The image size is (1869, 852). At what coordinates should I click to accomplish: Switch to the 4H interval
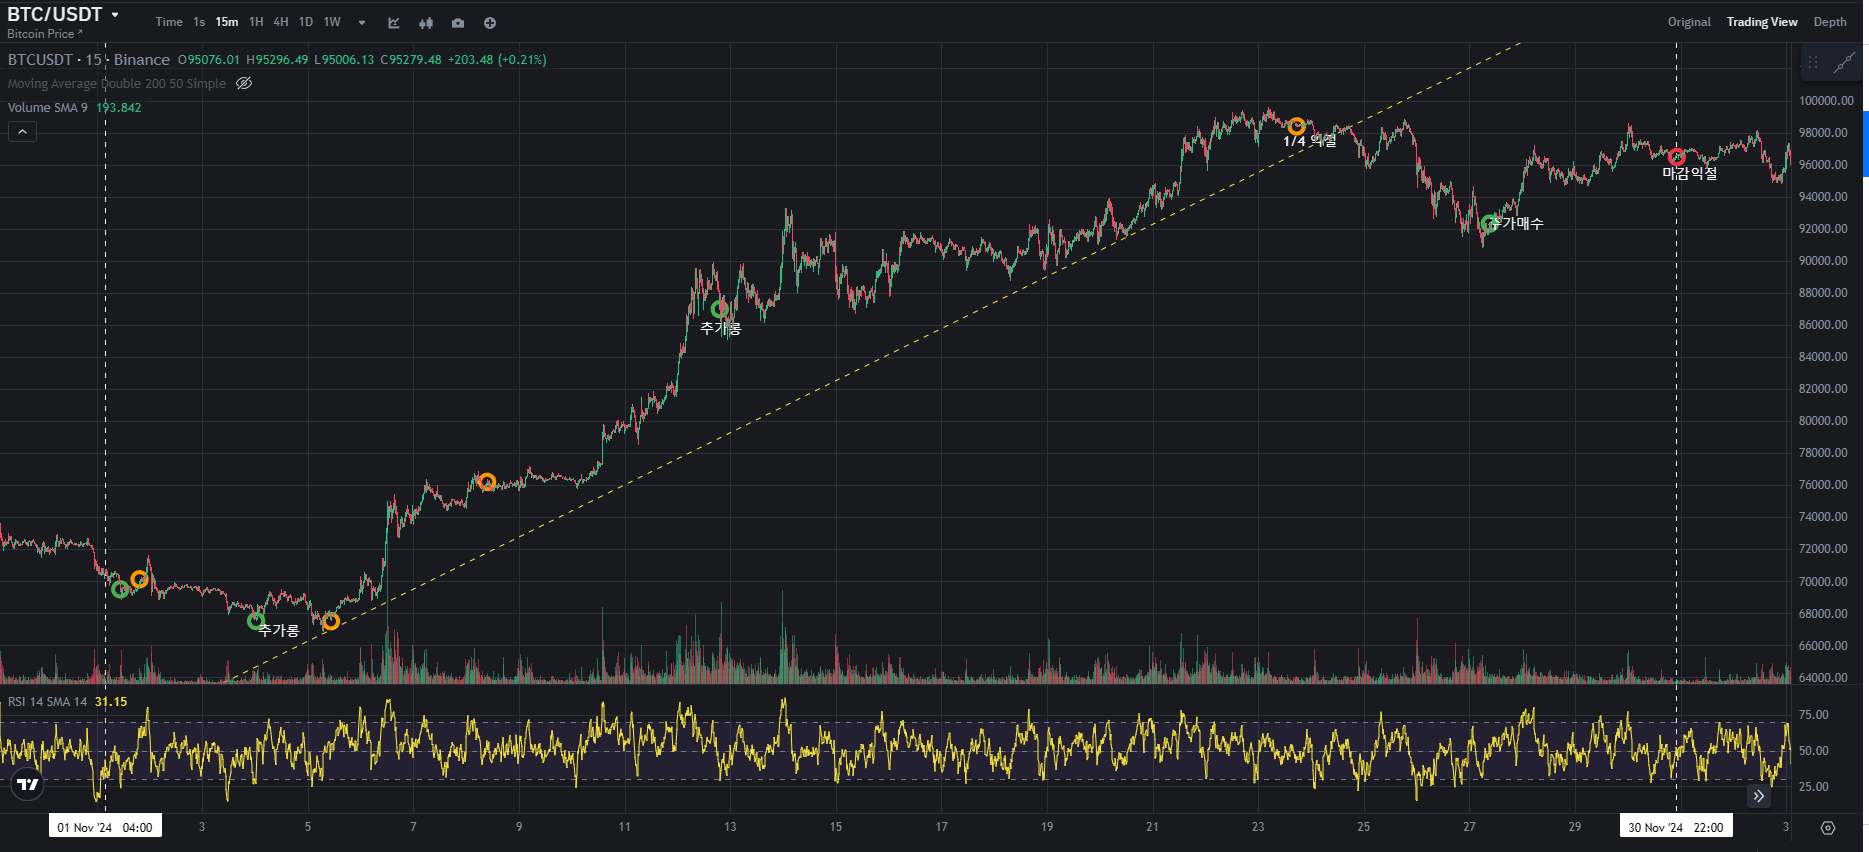tap(281, 22)
